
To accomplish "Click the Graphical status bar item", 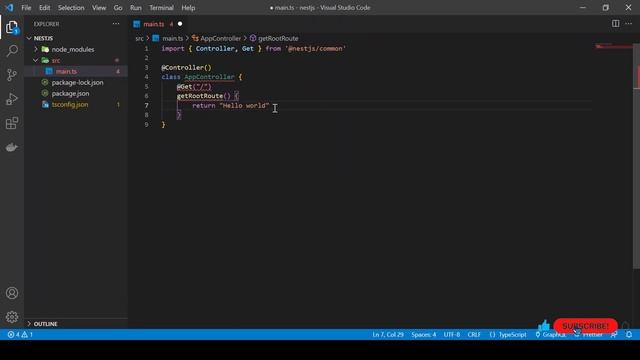I will coord(550,334).
